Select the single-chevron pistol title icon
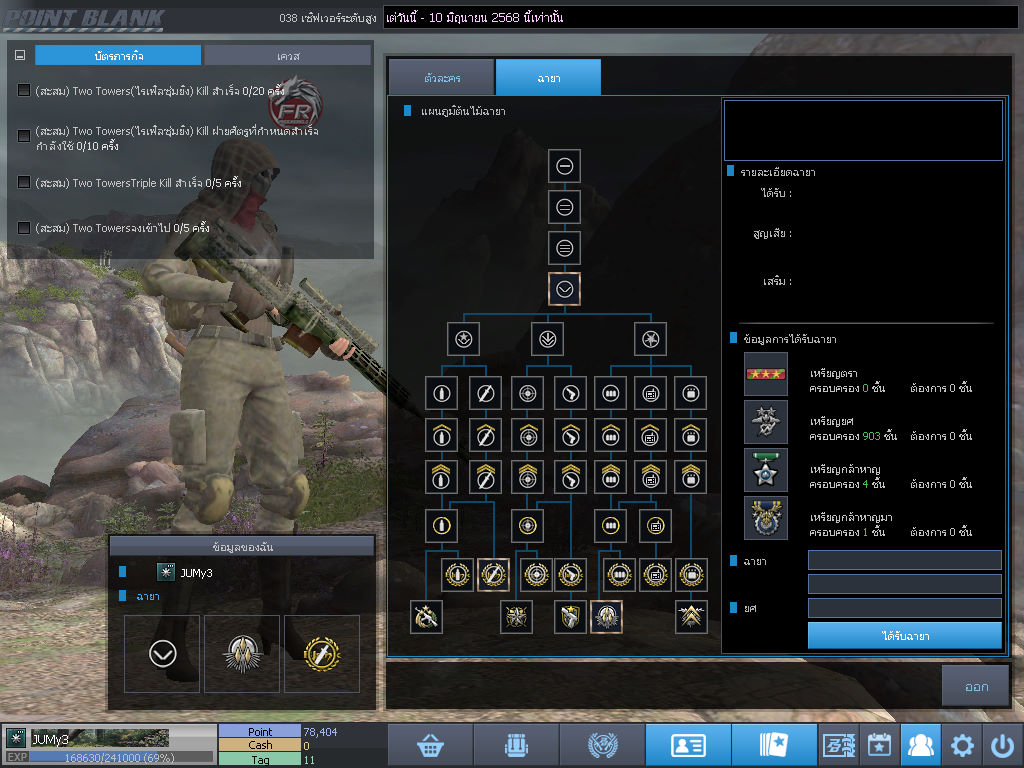 (570, 435)
